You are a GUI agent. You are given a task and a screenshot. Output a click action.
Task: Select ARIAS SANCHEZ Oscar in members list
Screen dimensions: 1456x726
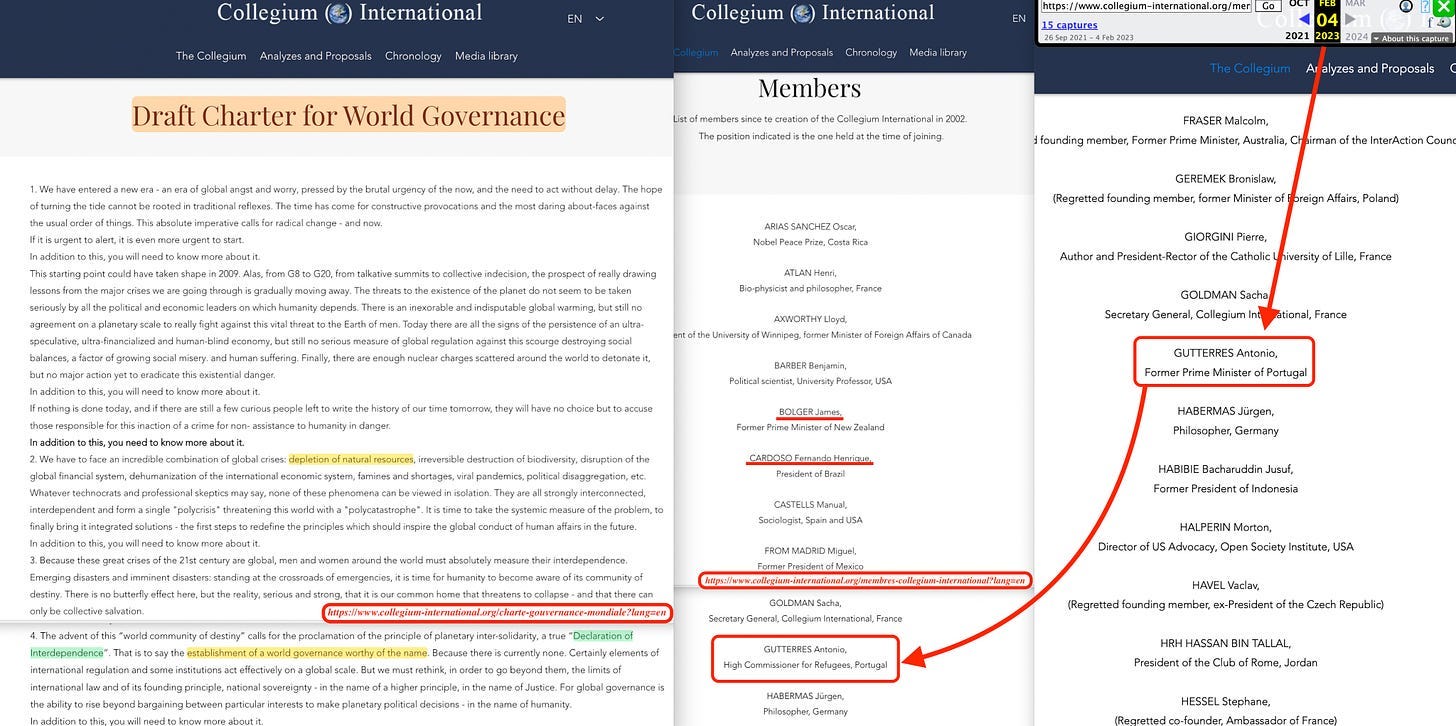point(810,226)
